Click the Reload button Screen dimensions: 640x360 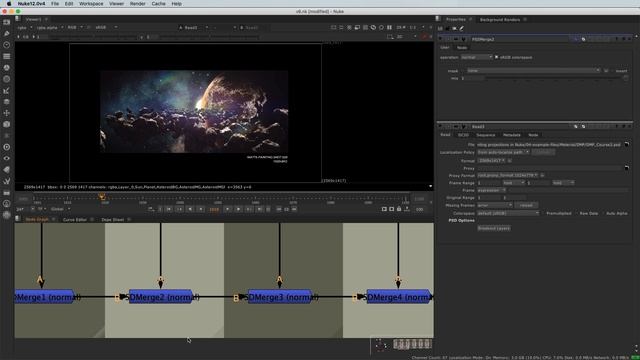point(526,205)
